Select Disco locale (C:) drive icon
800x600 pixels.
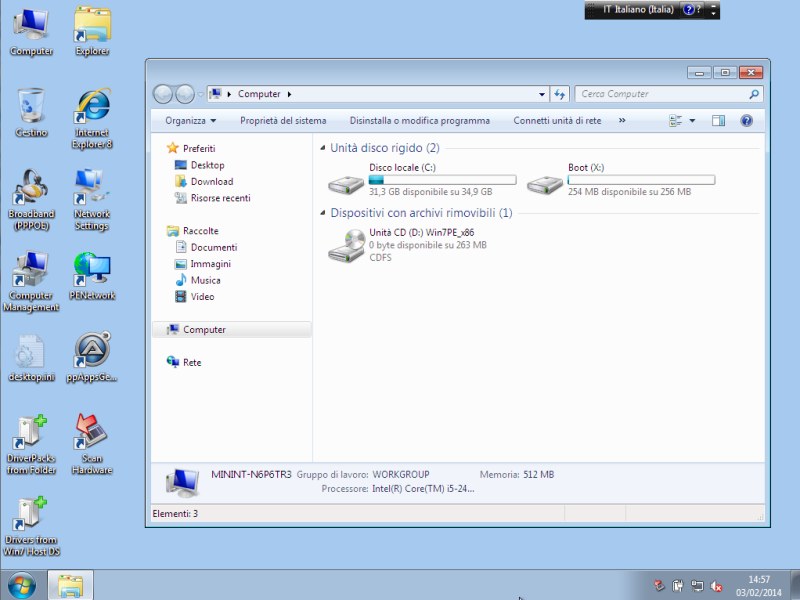click(346, 184)
